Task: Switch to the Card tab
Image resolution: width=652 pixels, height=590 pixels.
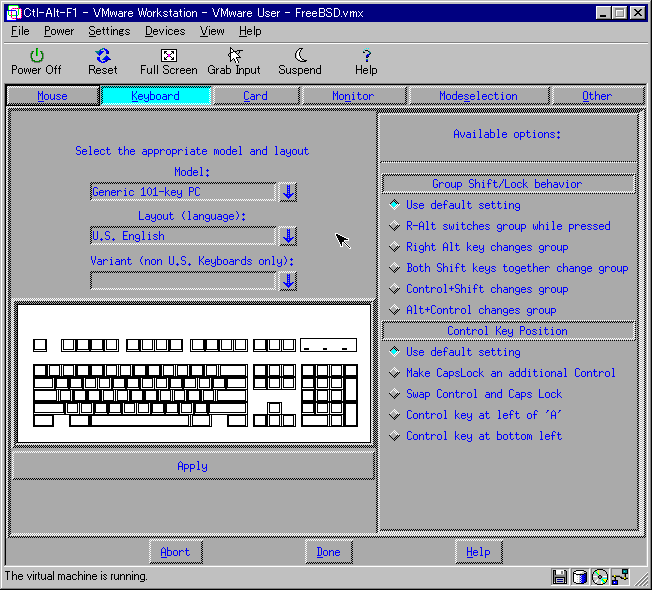Action: [255, 96]
